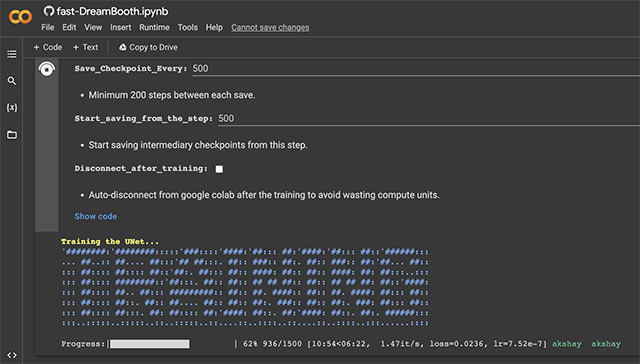The height and width of the screenshot is (364, 640).
Task: Click the Copy to Drive button
Action: point(148,47)
